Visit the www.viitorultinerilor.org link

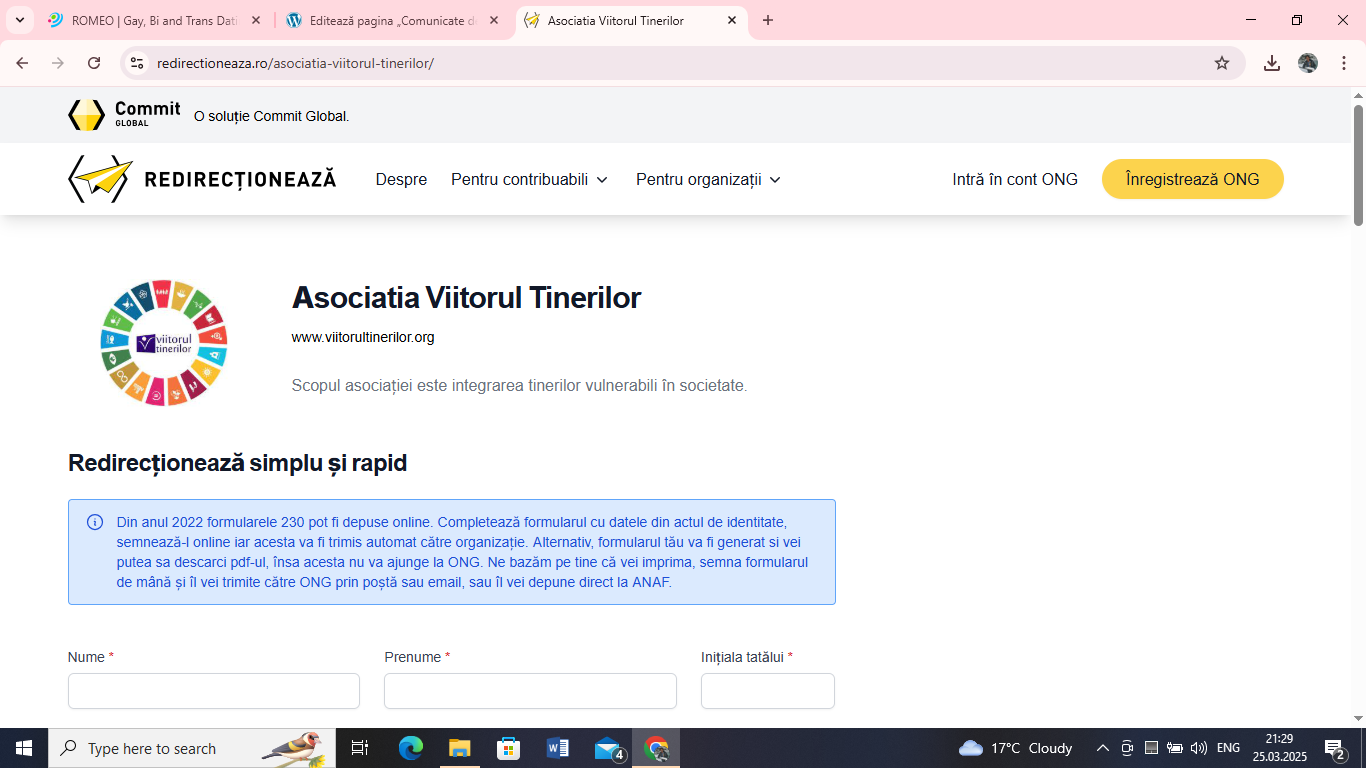click(x=363, y=337)
